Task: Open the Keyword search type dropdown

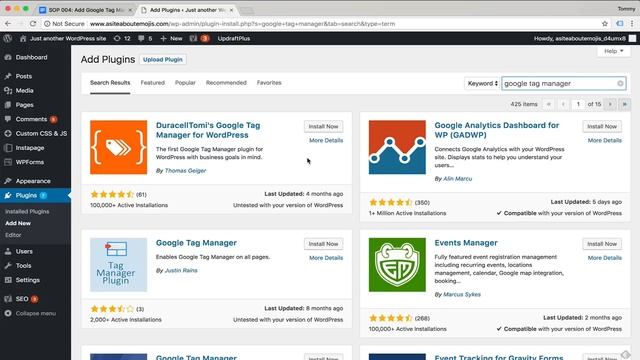Action: 482,83
